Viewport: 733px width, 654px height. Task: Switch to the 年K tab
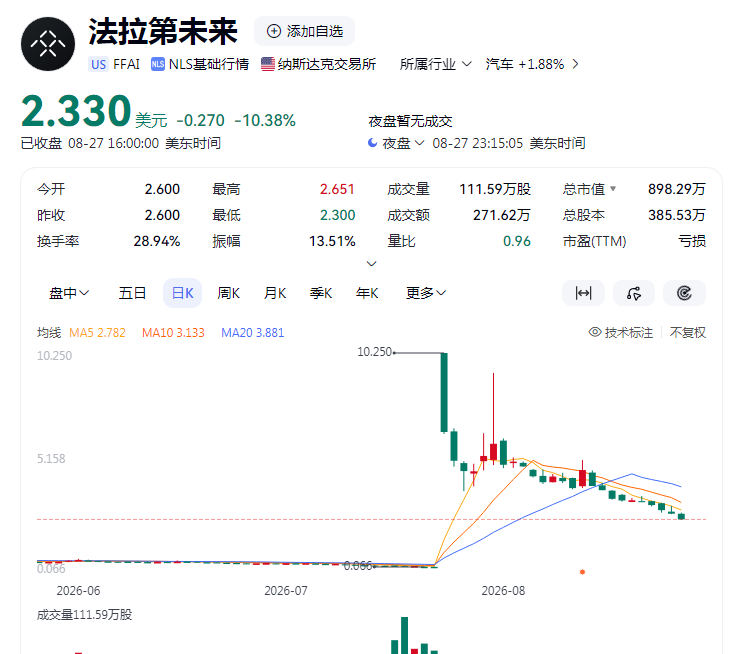click(x=367, y=293)
